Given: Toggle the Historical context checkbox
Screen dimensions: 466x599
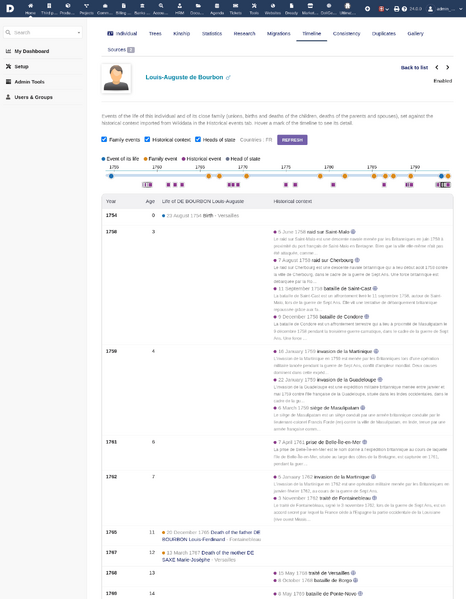Looking at the screenshot, I should (147, 139).
